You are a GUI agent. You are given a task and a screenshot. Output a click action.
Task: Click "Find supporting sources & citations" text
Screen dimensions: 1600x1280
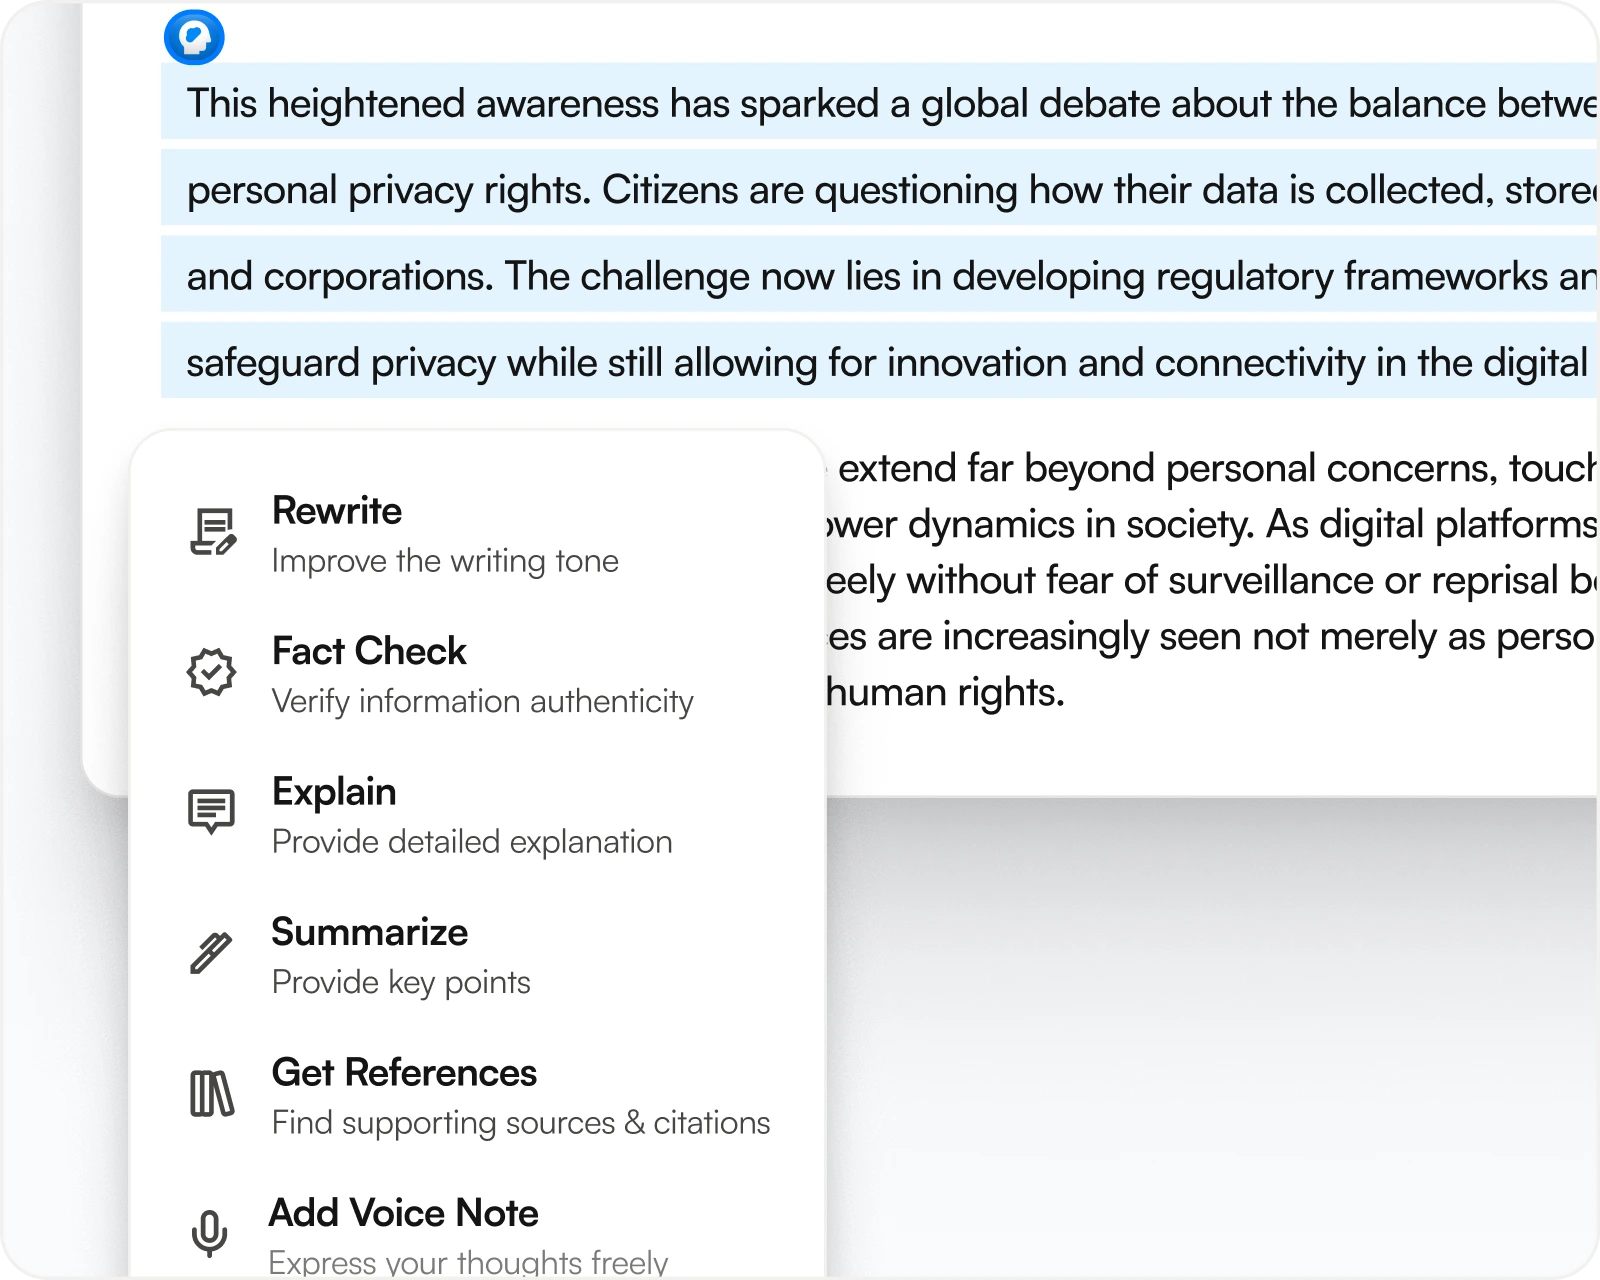521,1123
